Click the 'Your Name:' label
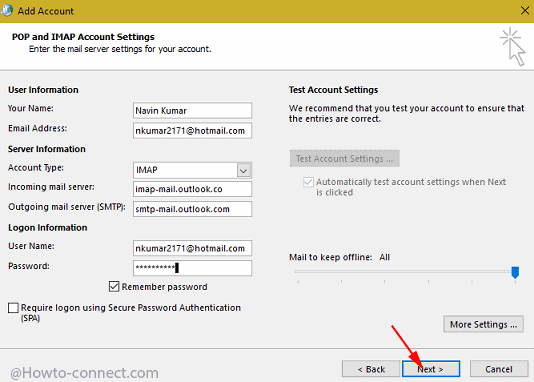Screen dimensions: 534x382 coord(31,108)
